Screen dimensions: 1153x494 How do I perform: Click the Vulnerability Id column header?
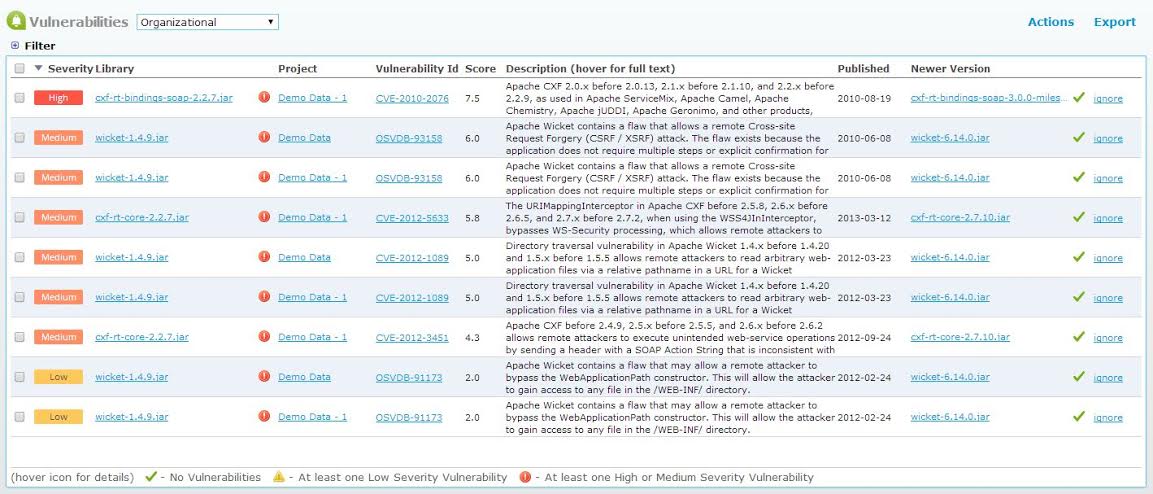pyautogui.click(x=417, y=68)
